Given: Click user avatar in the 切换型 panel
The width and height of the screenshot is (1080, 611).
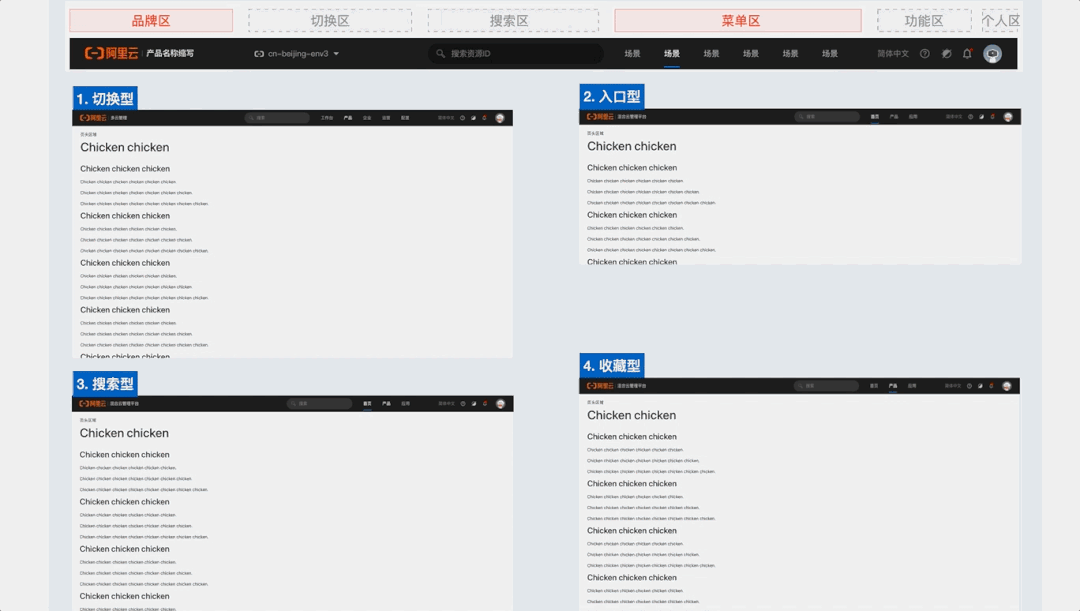Looking at the screenshot, I should pyautogui.click(x=500, y=118).
